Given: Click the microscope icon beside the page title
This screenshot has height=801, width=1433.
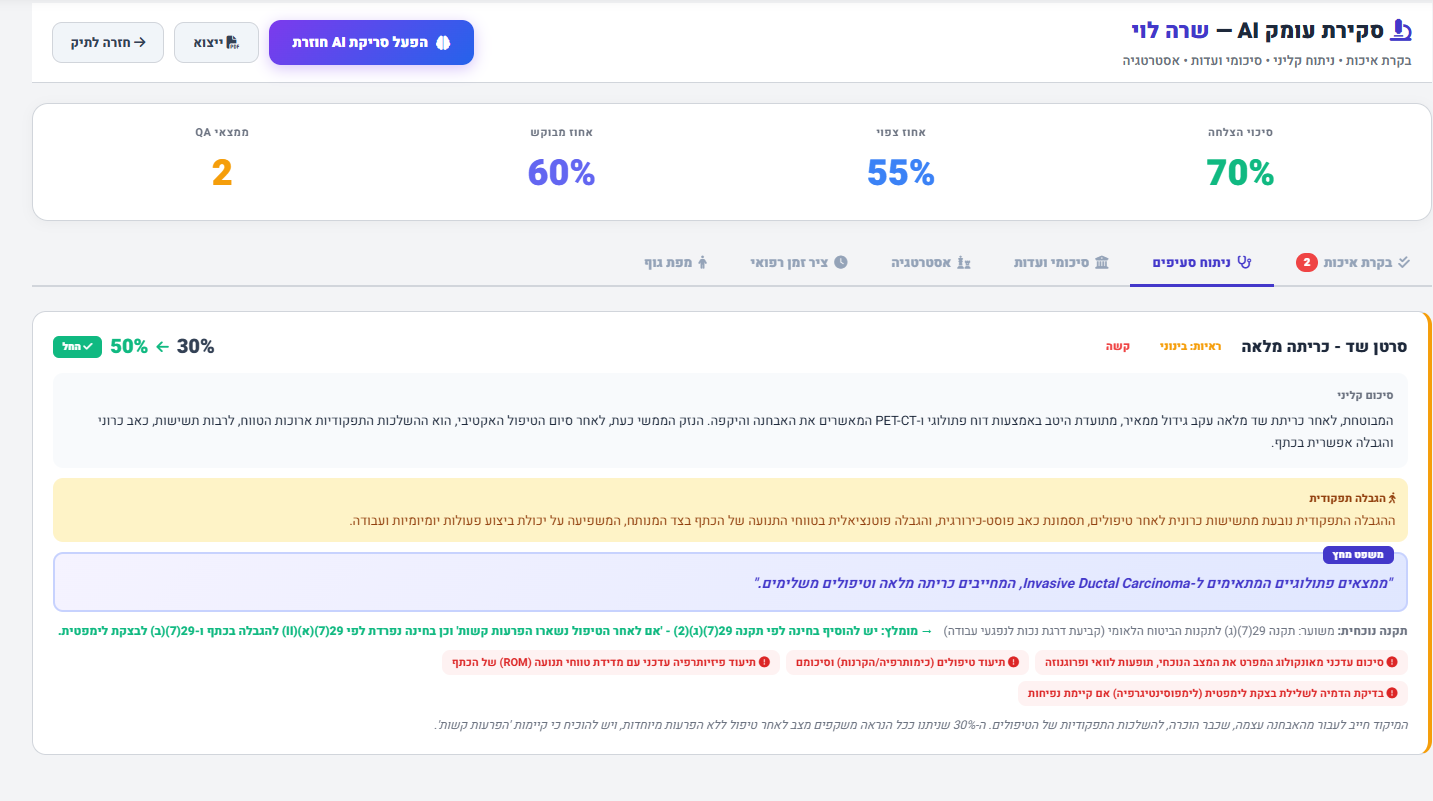Looking at the screenshot, I should [x=1401, y=31].
